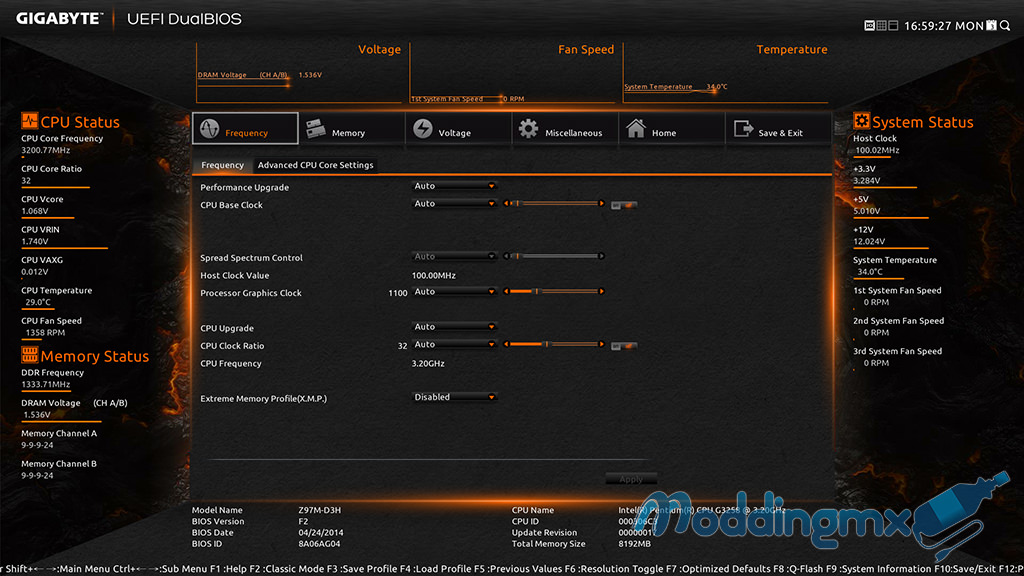Click the "F2 :Classic Mode" shortcut hint
The height and width of the screenshot is (576, 1024).
pyautogui.click(x=287, y=569)
